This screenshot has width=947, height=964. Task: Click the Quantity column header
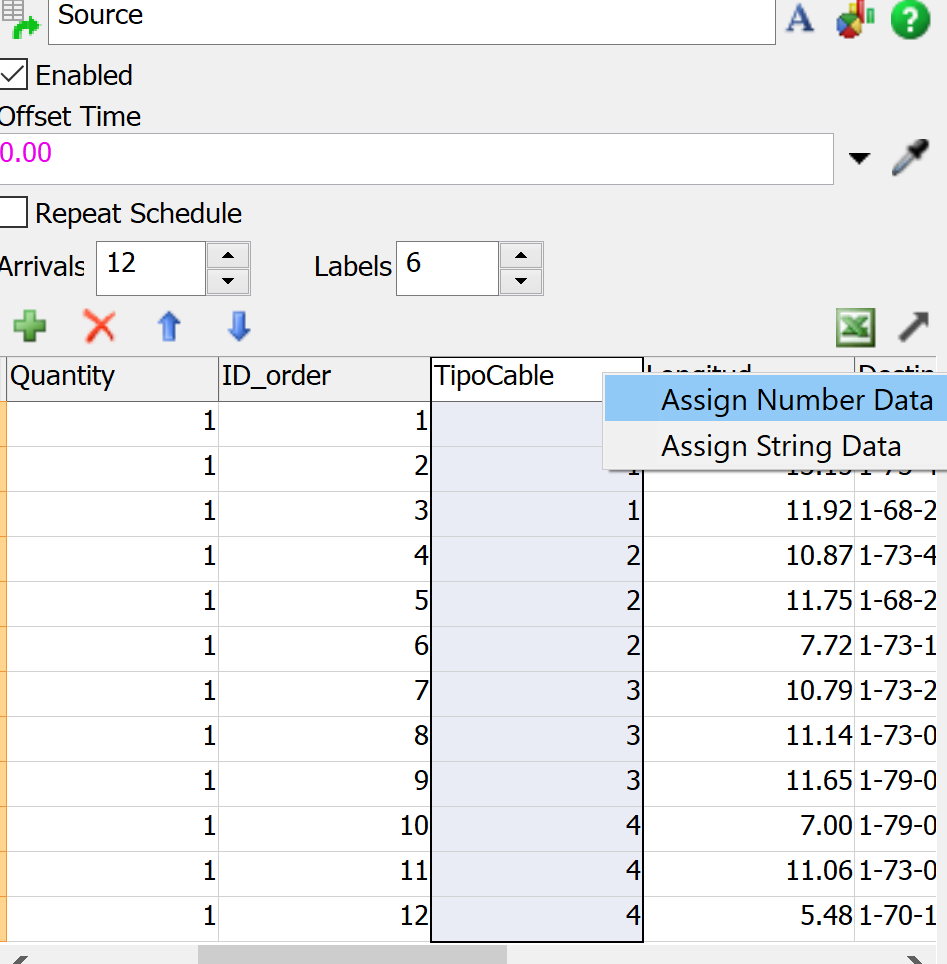[112, 377]
